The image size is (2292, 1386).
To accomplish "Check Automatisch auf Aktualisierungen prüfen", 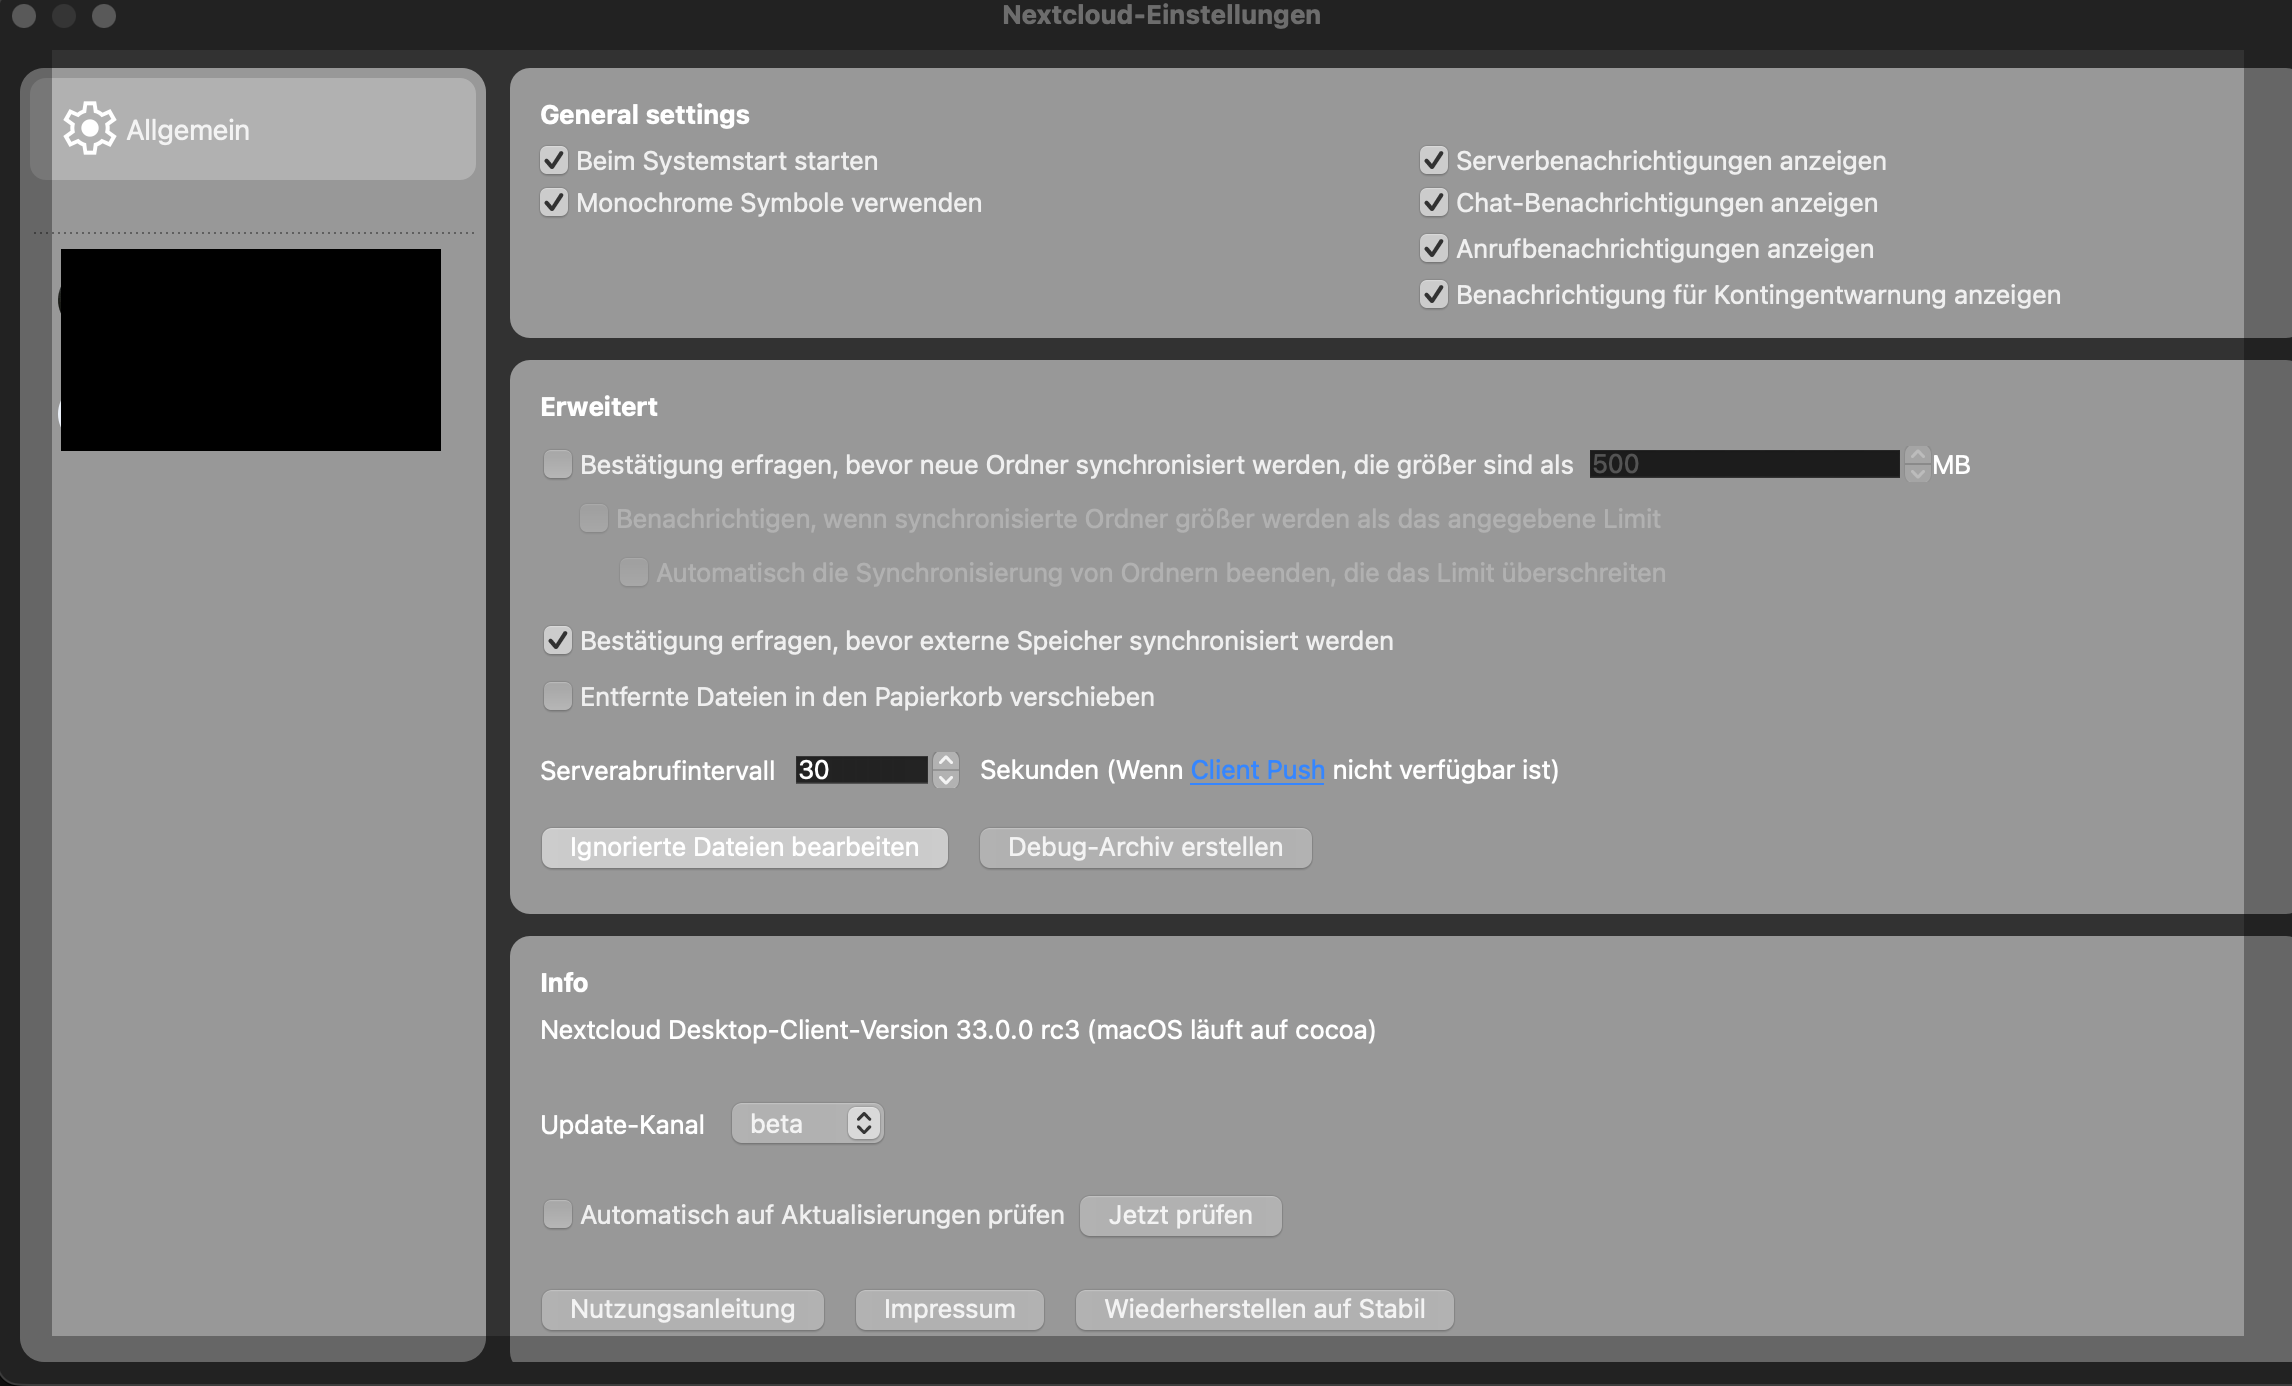I will (558, 1214).
